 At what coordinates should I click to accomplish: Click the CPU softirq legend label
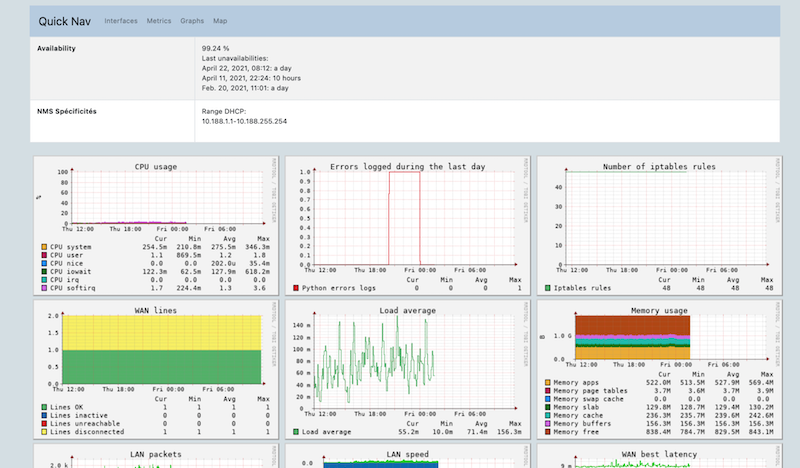click(72, 288)
